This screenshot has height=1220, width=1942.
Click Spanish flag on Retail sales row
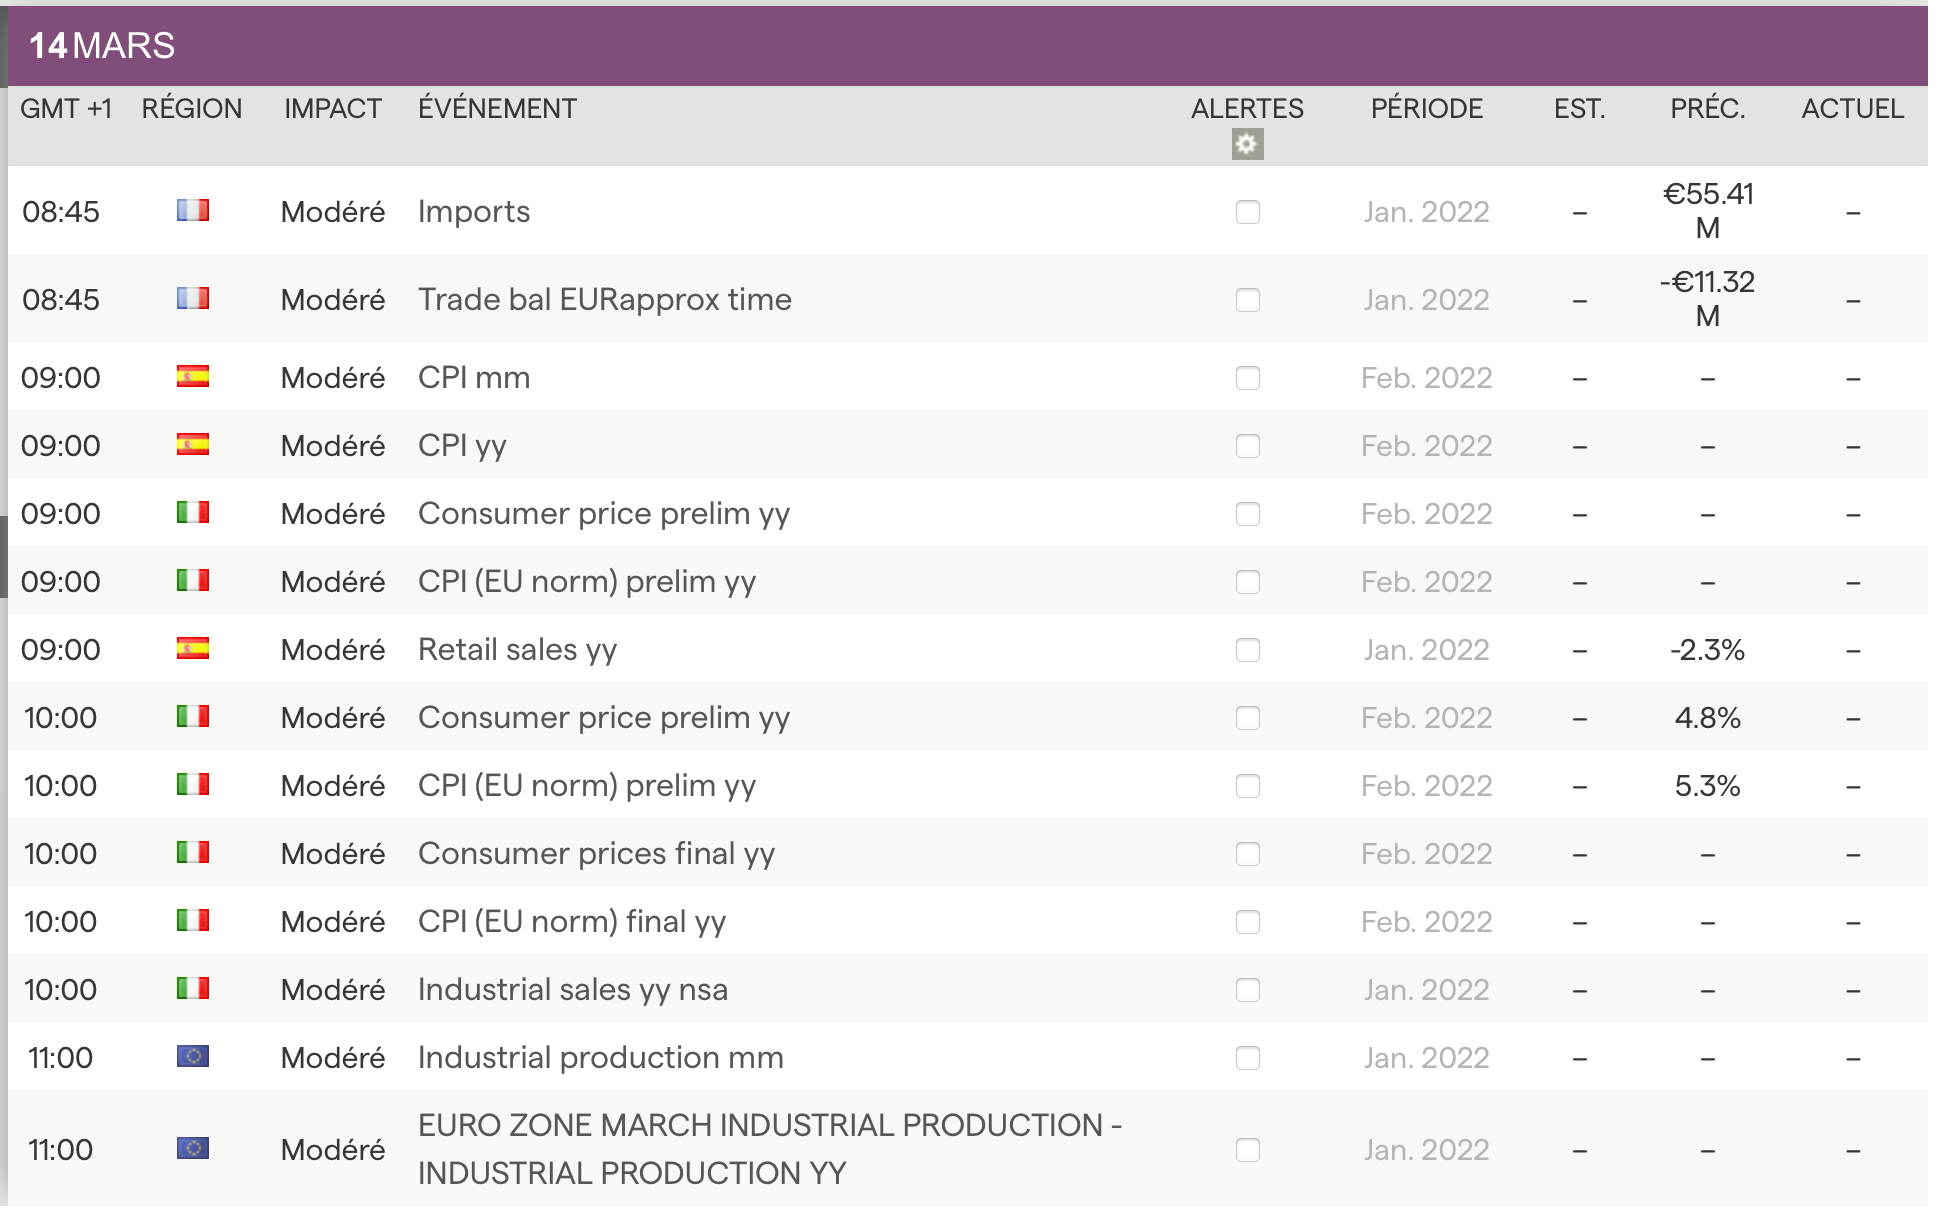pyautogui.click(x=193, y=649)
